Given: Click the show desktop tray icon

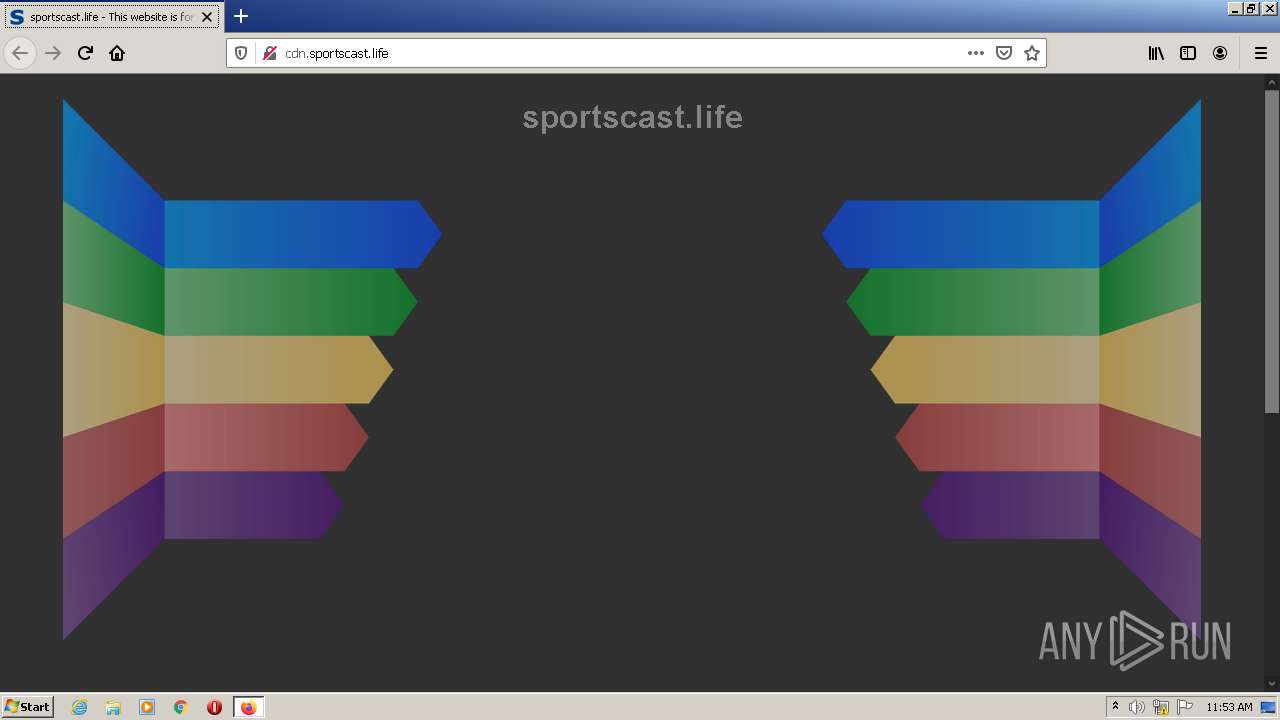Looking at the screenshot, I should [x=1268, y=707].
